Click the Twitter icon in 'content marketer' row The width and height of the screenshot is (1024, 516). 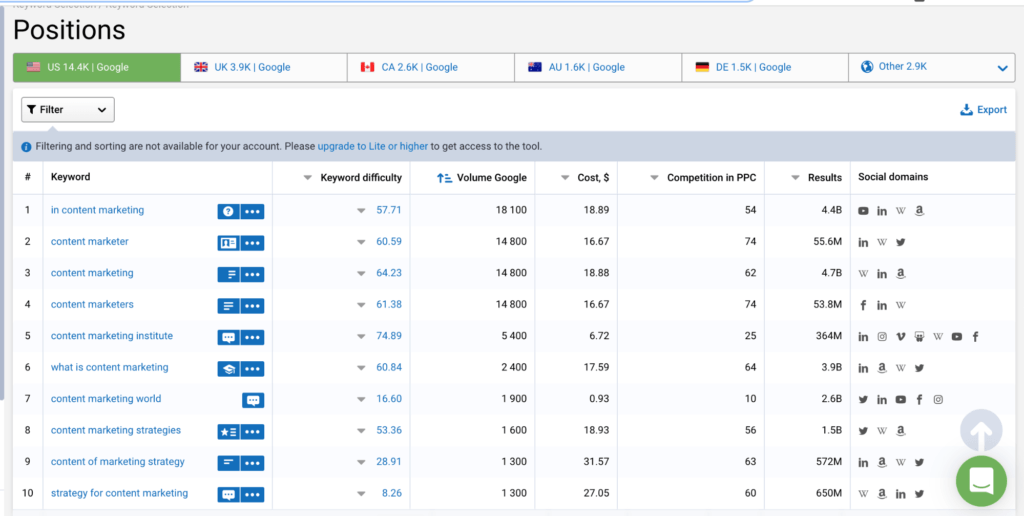point(901,243)
